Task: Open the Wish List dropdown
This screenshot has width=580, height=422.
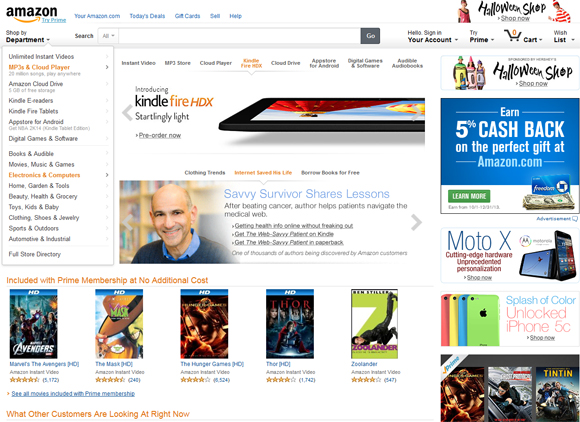Action: (x=564, y=36)
